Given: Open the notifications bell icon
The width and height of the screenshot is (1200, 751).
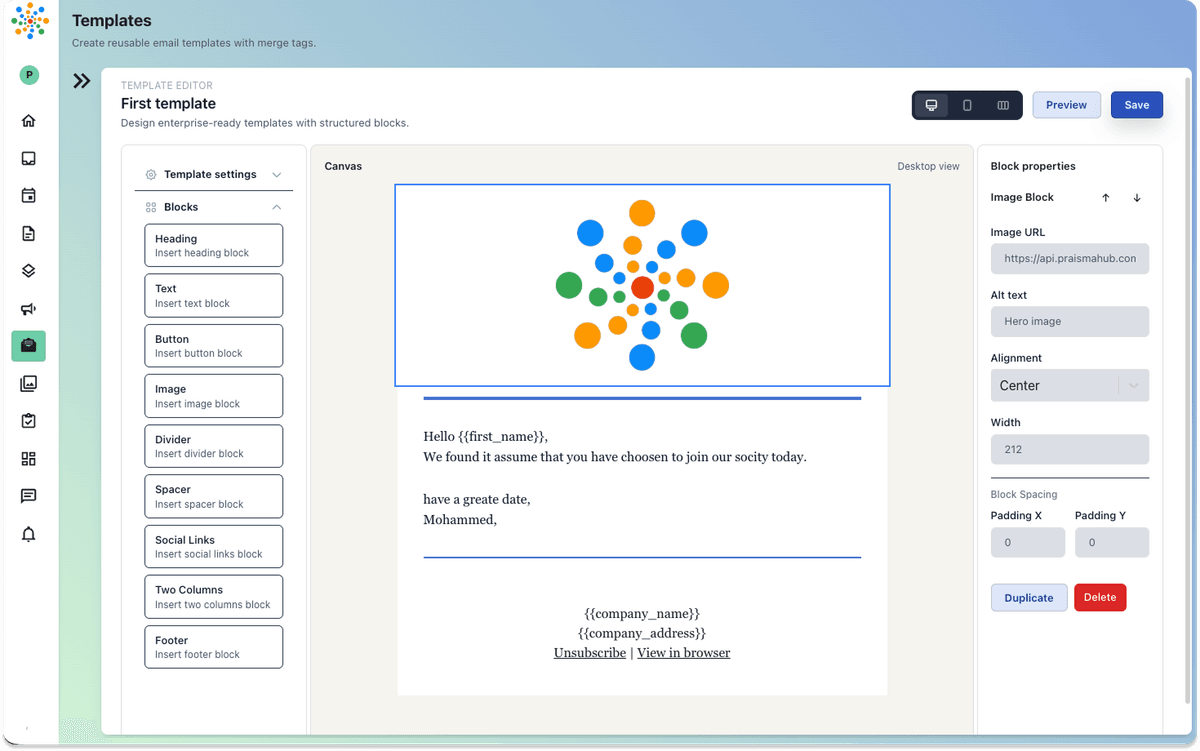Looking at the screenshot, I should pos(28,534).
